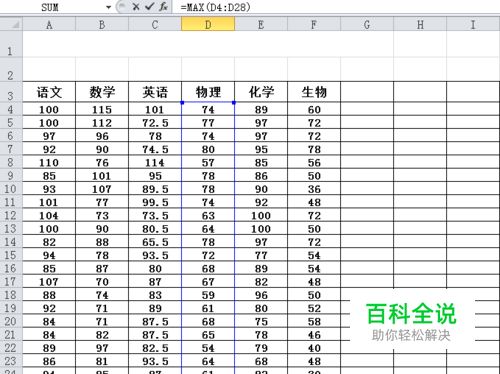The image size is (500, 374).
Task: Expand the Name Box dropdown arrow
Action: point(108,7)
